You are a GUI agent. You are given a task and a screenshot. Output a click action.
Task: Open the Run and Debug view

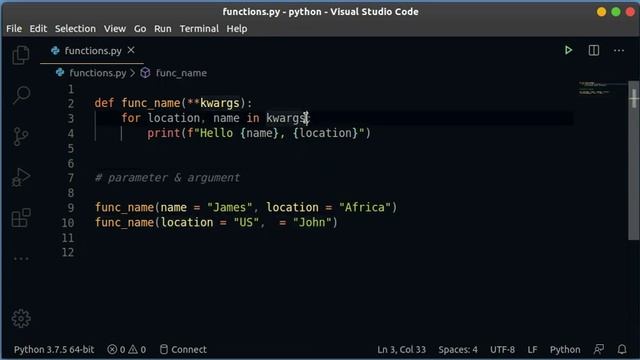coord(21,177)
